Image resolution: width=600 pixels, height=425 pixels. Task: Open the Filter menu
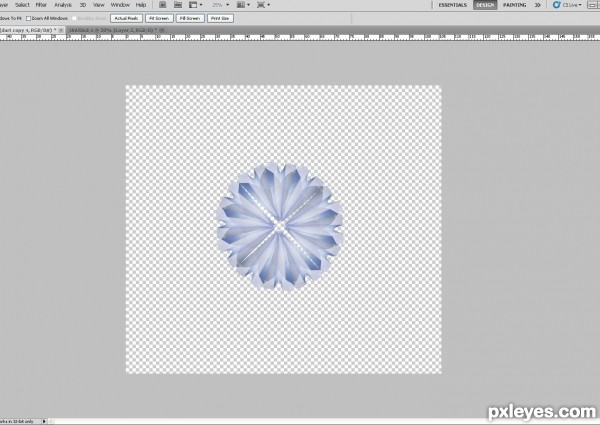pos(41,5)
